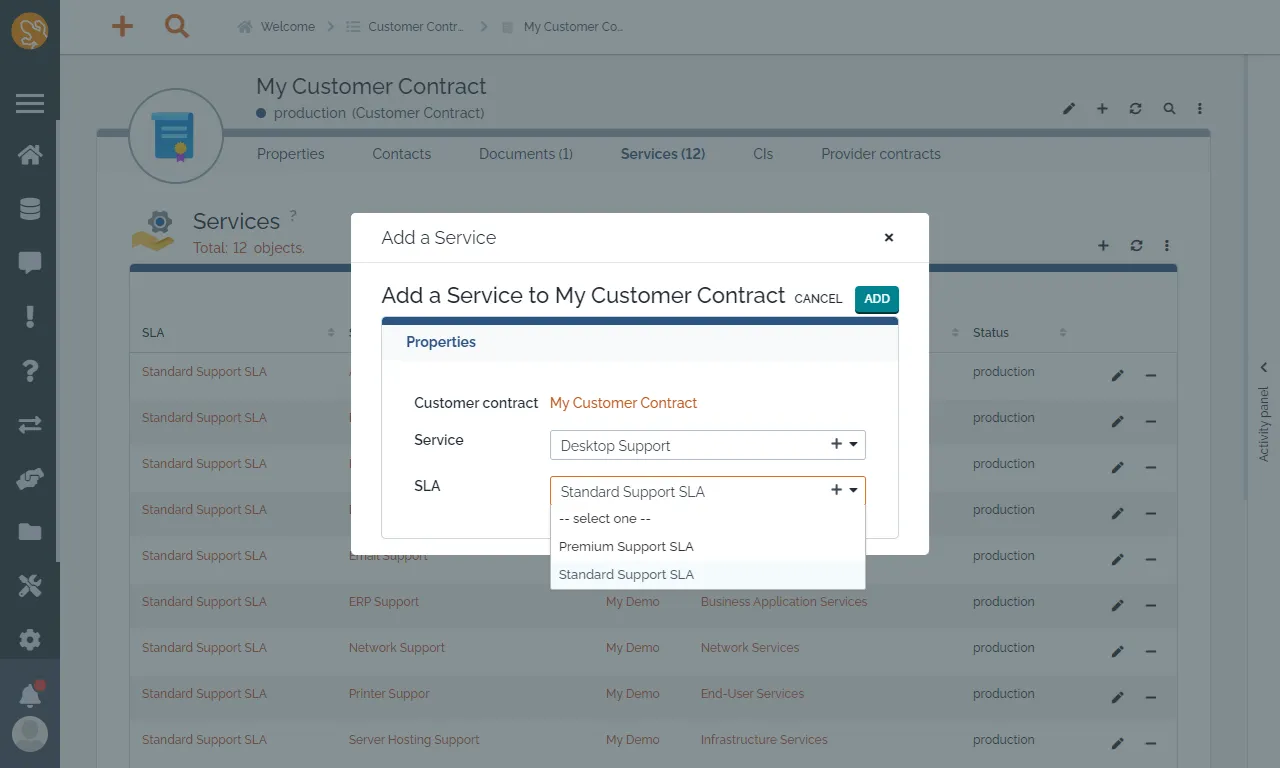Open the tools wrench icon in sidebar
This screenshot has height=768, width=1280.
(30, 587)
